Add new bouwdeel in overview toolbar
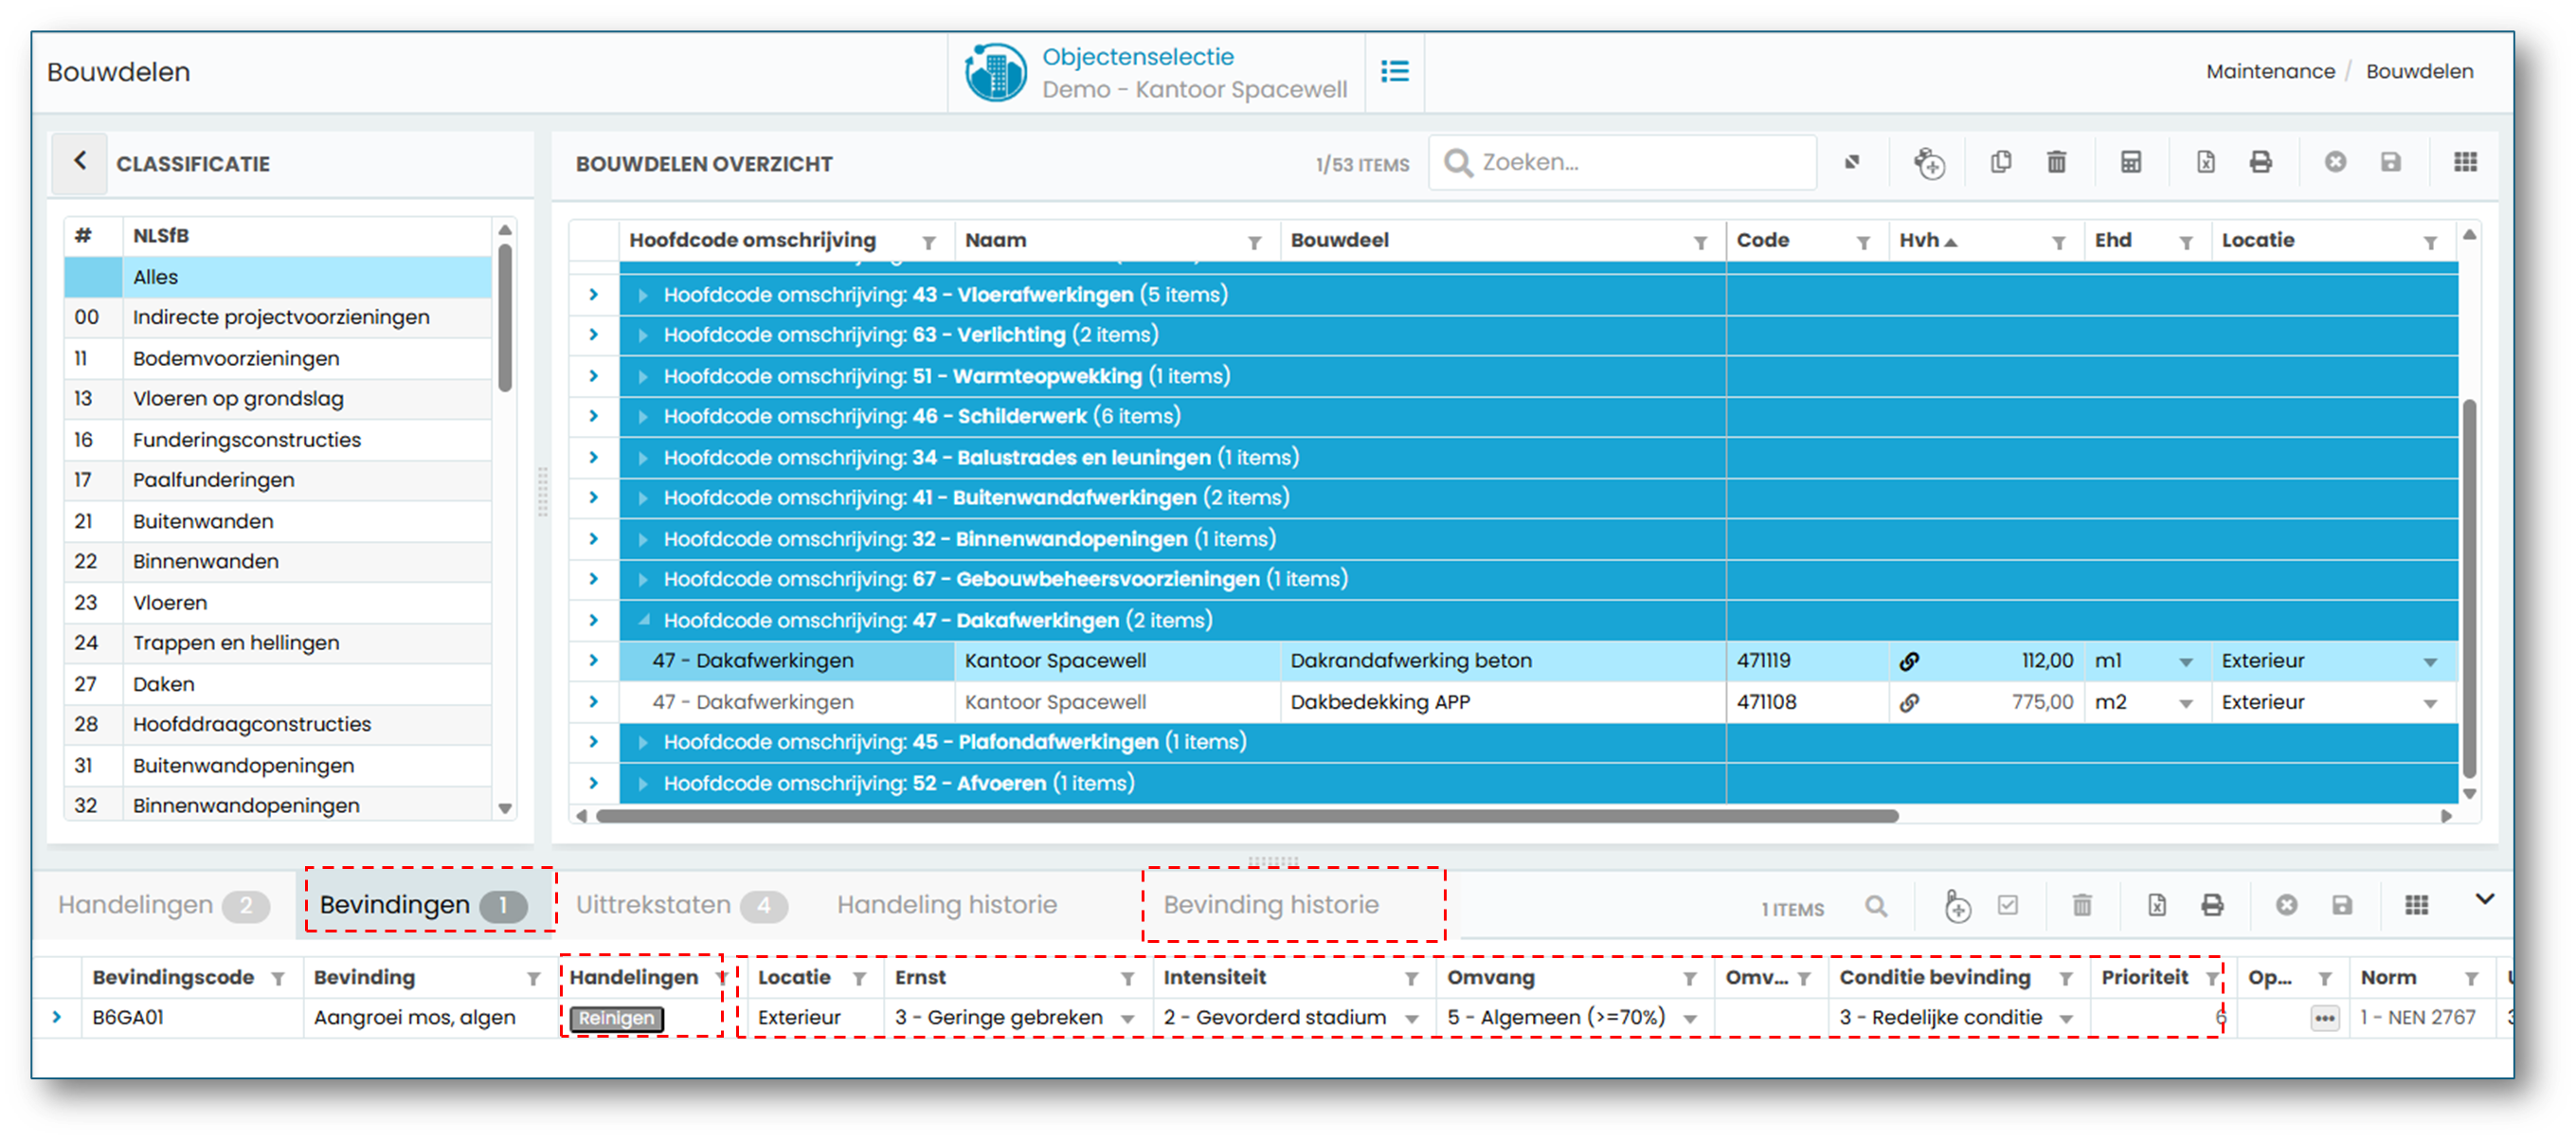 [x=1929, y=162]
